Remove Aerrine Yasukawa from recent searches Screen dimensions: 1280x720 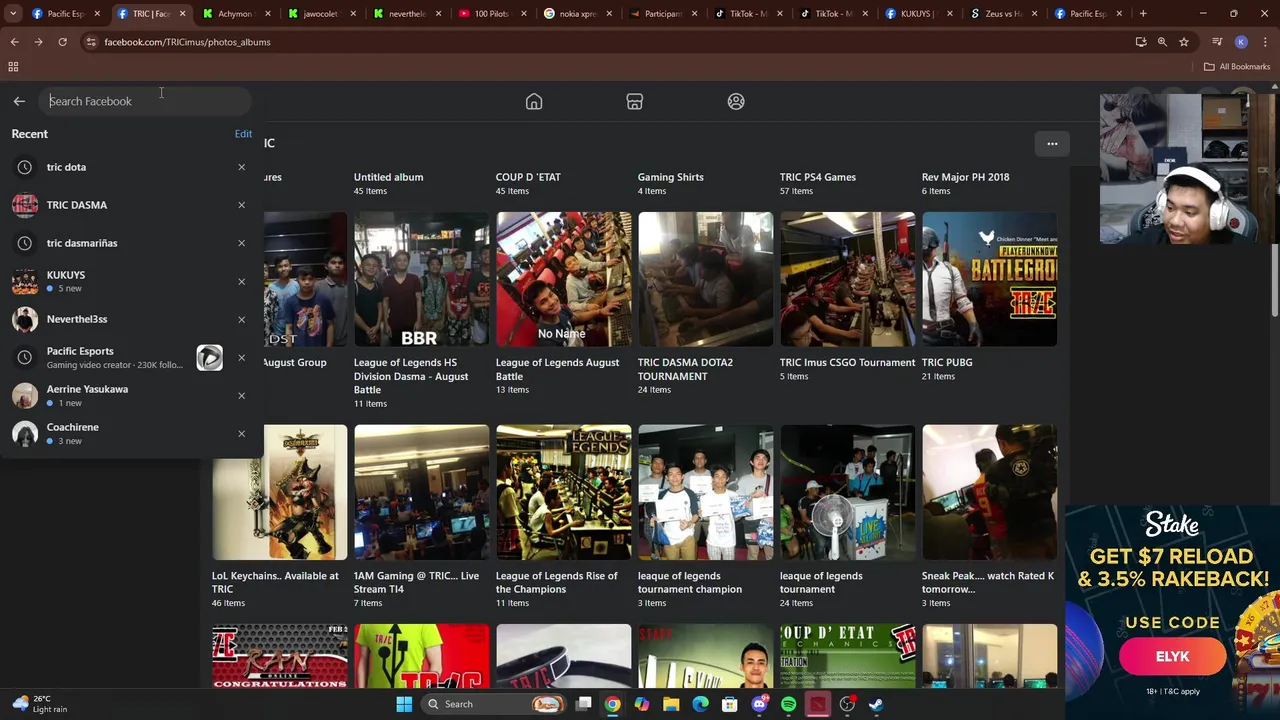[241, 395]
